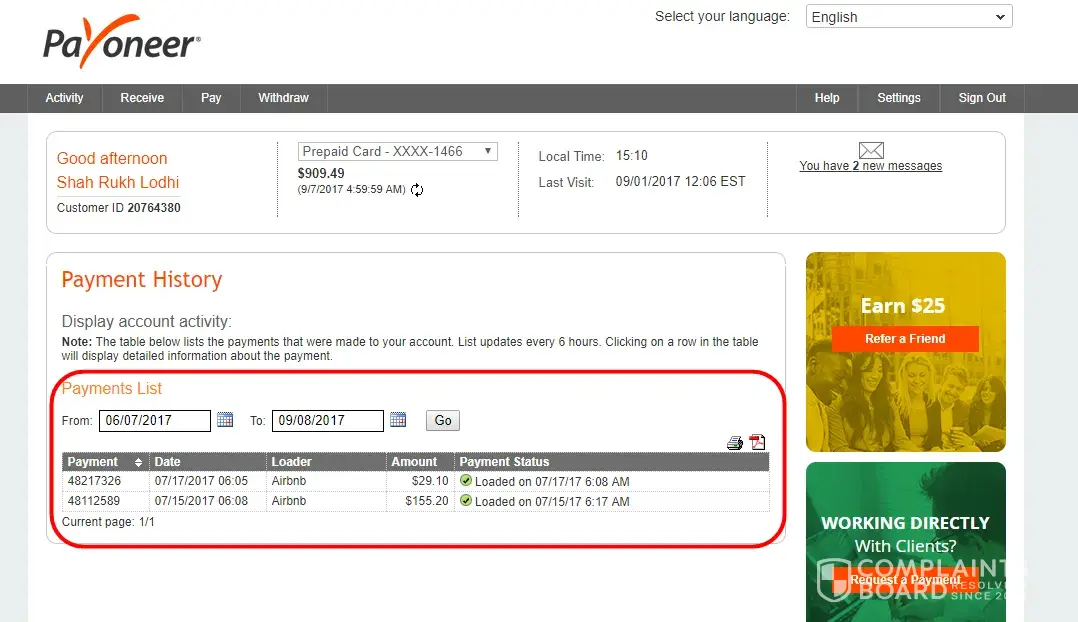
Task: Expand the language selection dropdown
Action: 908,17
